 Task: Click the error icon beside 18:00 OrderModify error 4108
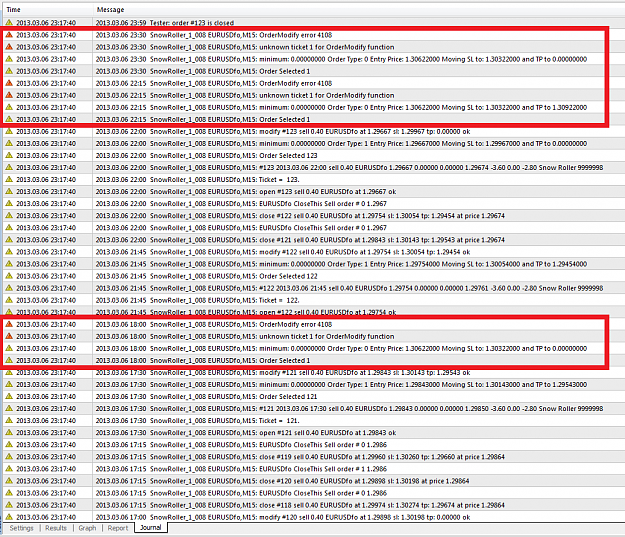click(x=9, y=324)
